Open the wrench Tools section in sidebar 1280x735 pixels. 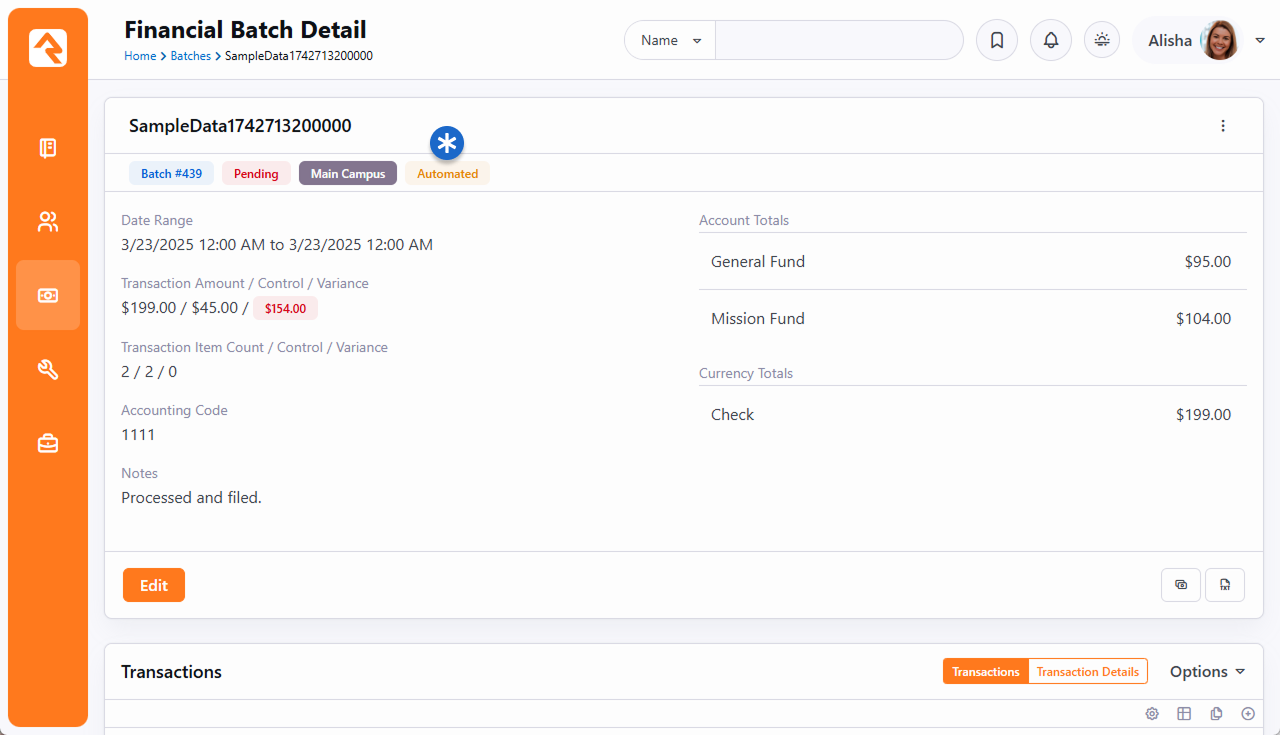(48, 370)
